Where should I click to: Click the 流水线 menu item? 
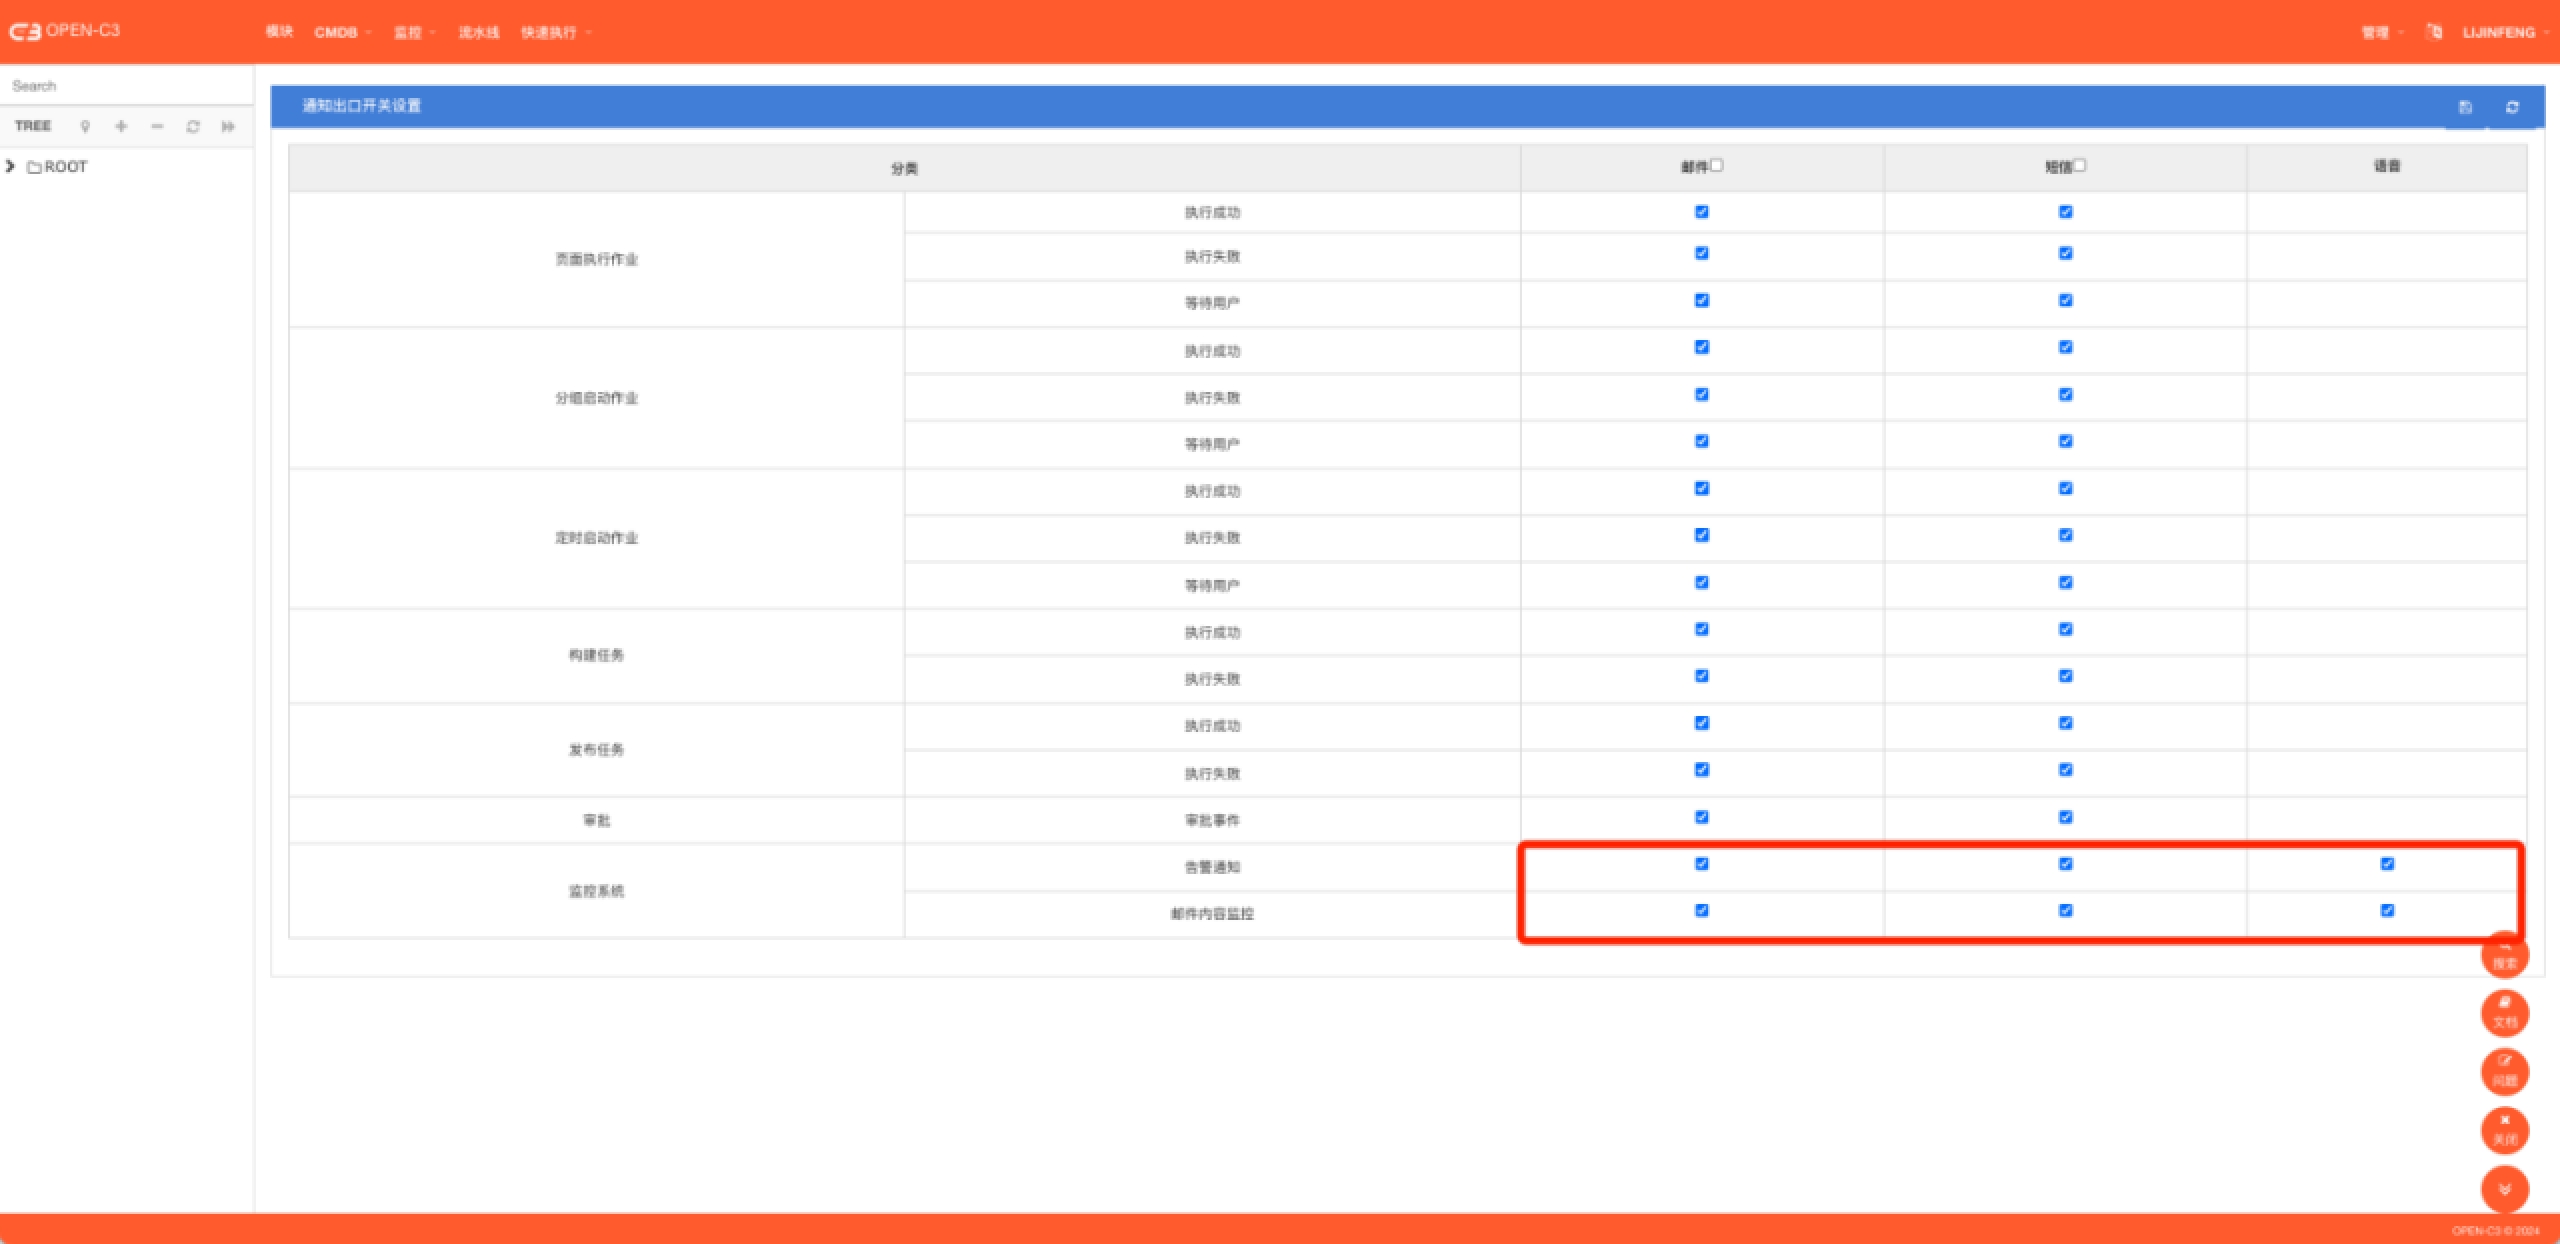[479, 32]
